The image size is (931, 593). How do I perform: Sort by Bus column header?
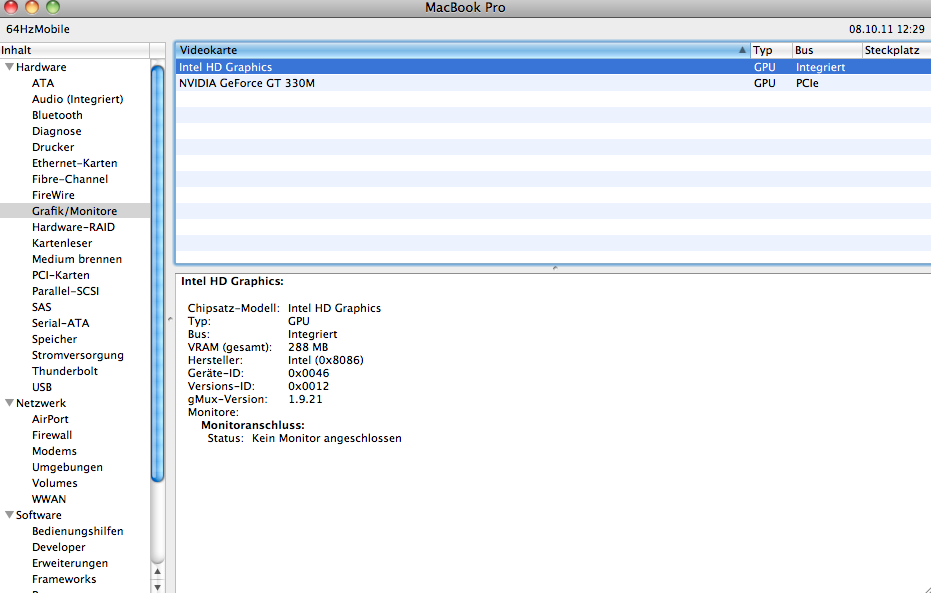coord(827,50)
